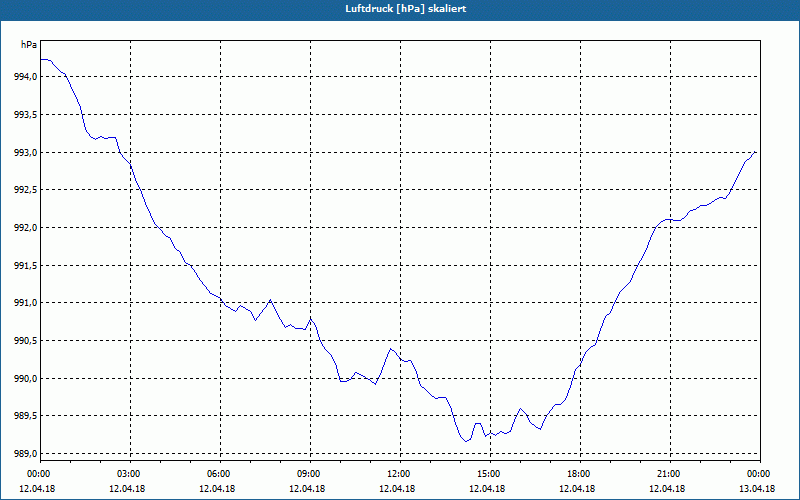Click the 00:00 time label above 12.04.18
The width and height of the screenshot is (800, 500).
coord(40,474)
